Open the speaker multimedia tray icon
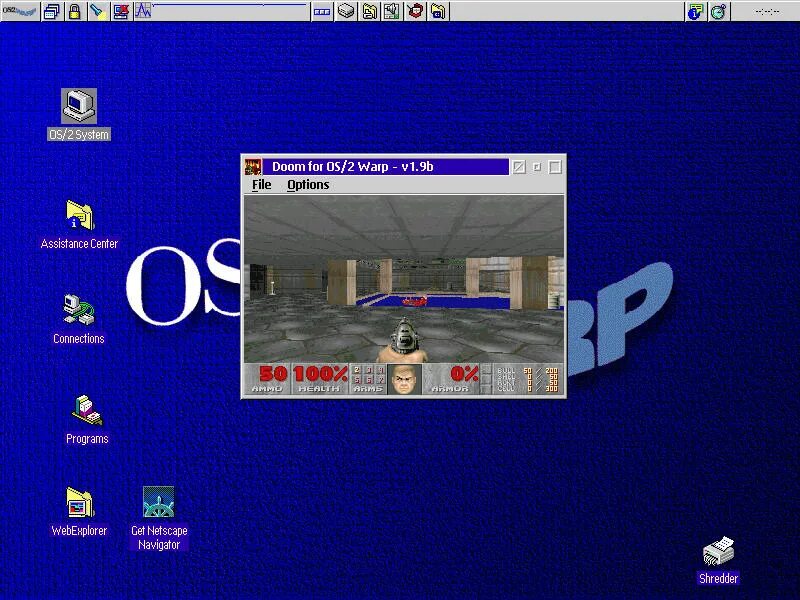800x600 pixels. click(x=392, y=11)
